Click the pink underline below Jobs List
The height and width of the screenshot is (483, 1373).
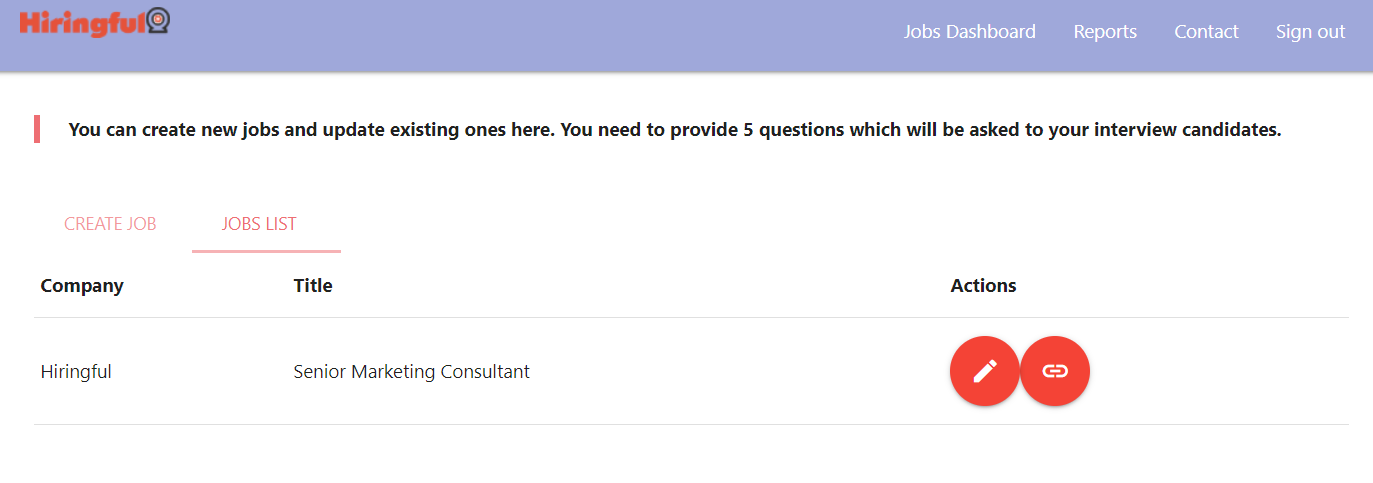pyautogui.click(x=266, y=251)
